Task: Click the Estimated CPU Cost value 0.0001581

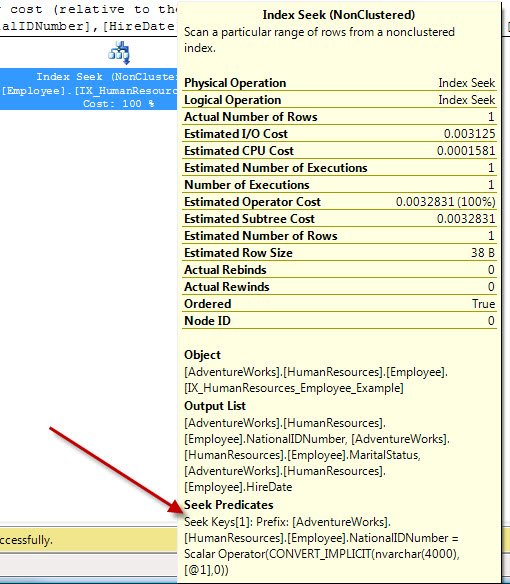Action: 466,151
